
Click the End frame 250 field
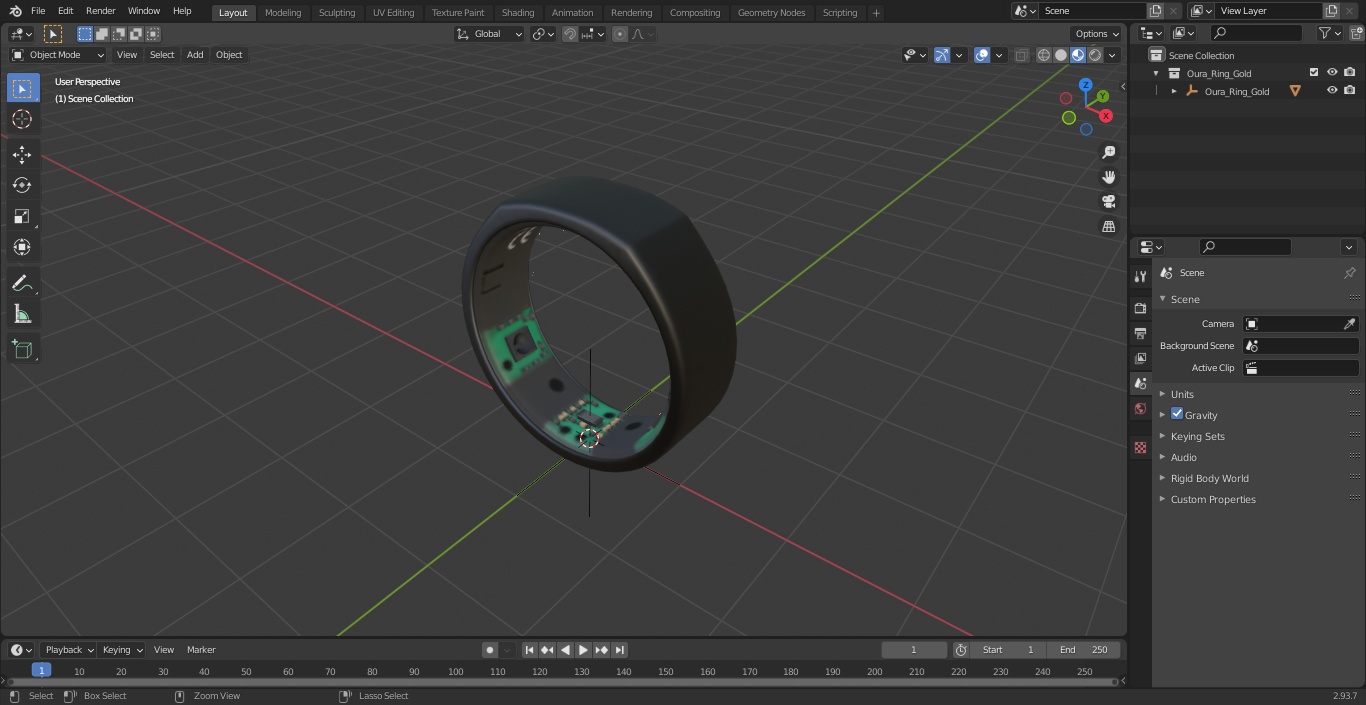click(x=1083, y=650)
